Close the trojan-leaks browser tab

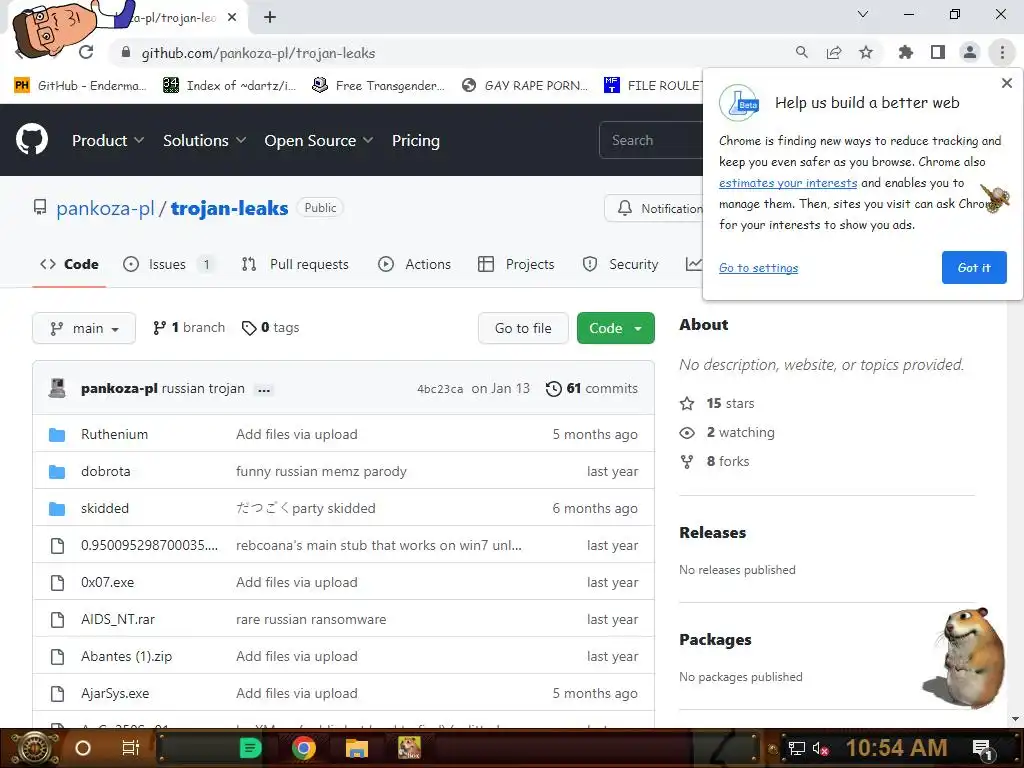point(232,18)
